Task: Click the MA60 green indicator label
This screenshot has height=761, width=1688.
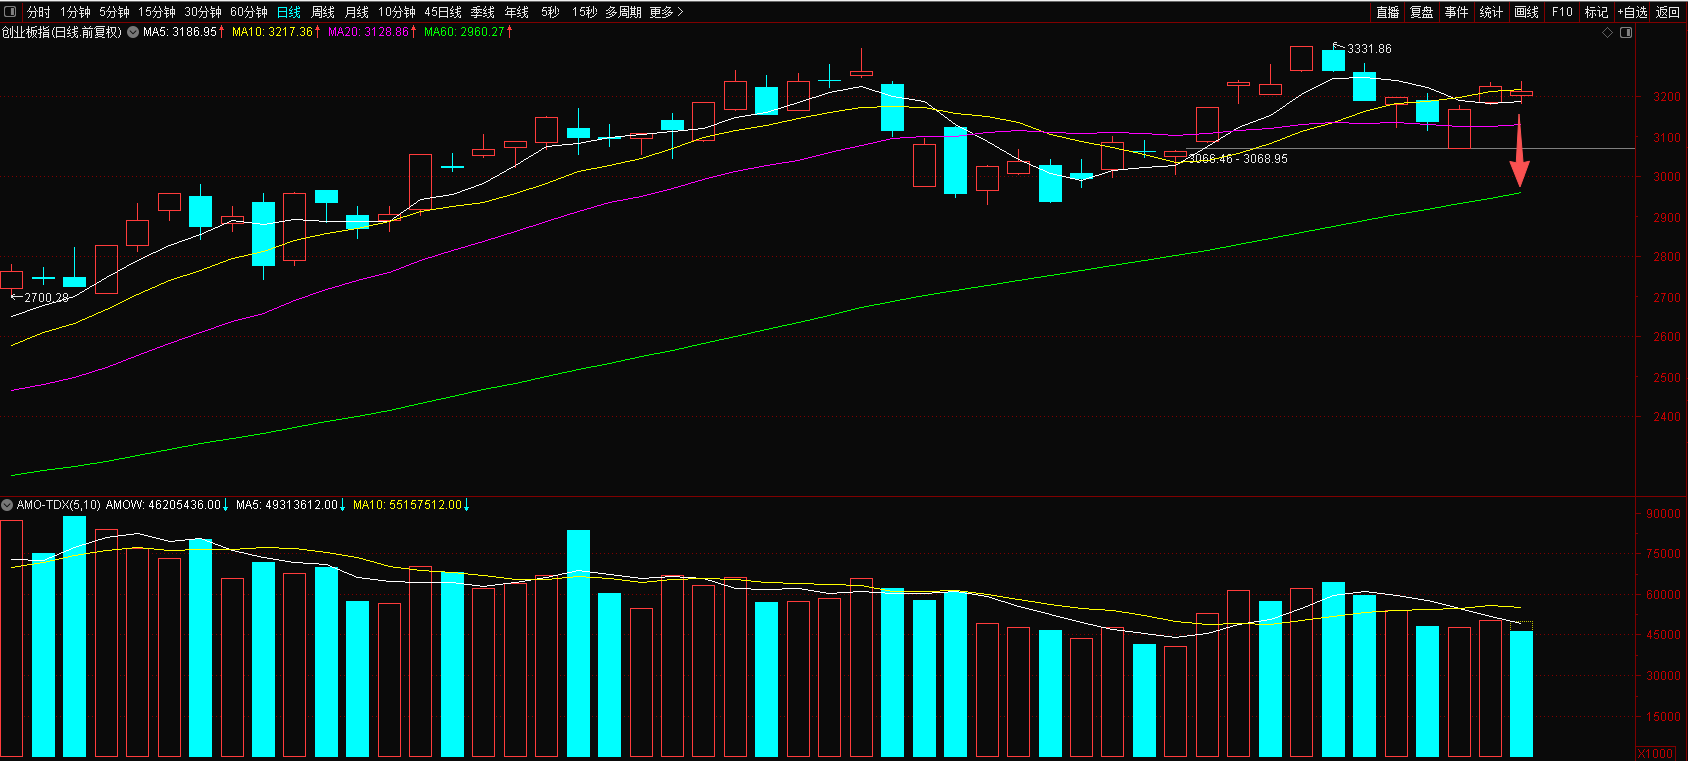Action: click(466, 32)
